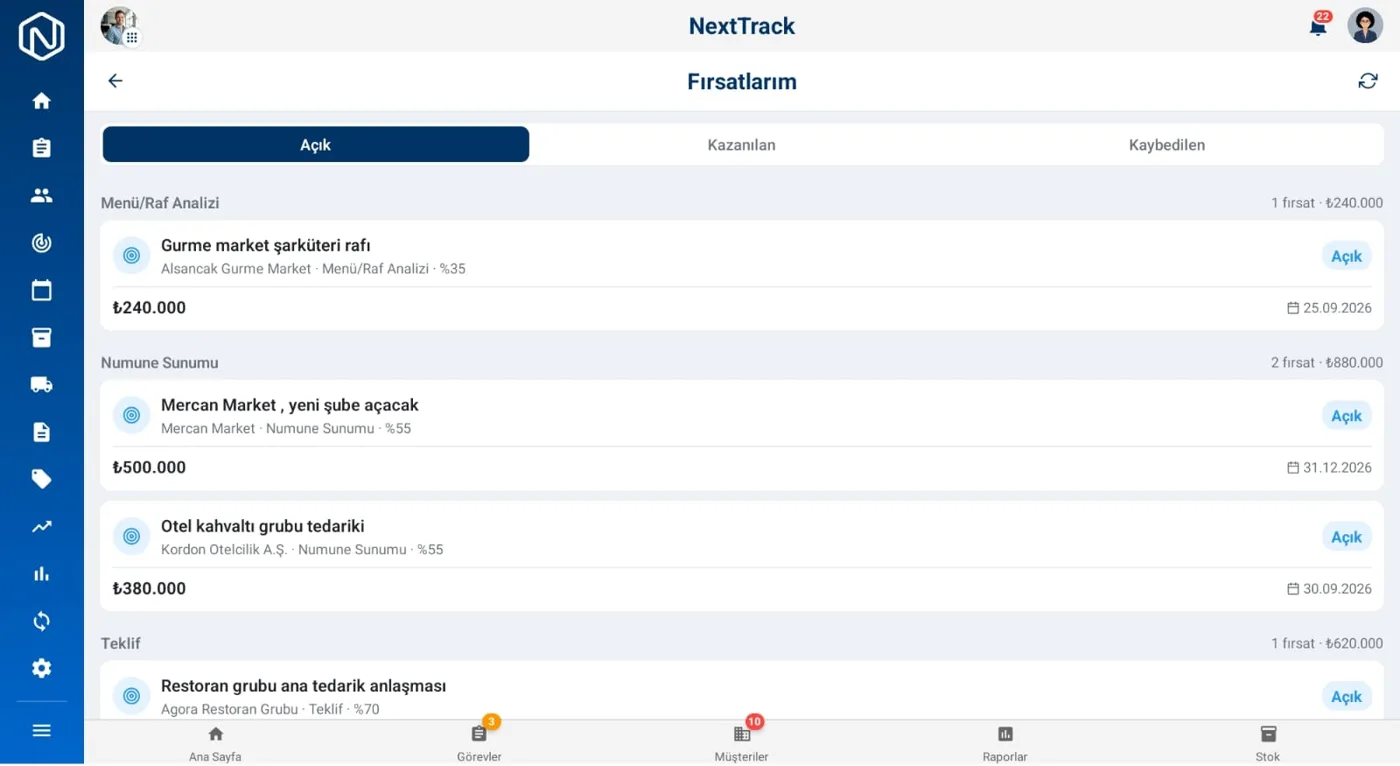Open the trending-up line icon in the sidebar
The height and width of the screenshot is (766, 1400).
(41, 527)
